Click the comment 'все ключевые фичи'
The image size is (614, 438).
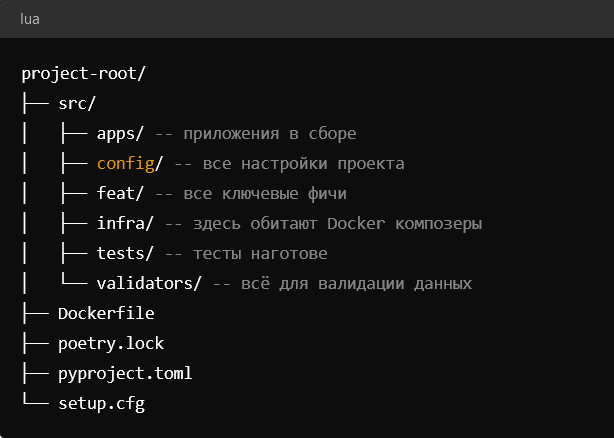click(x=265, y=194)
